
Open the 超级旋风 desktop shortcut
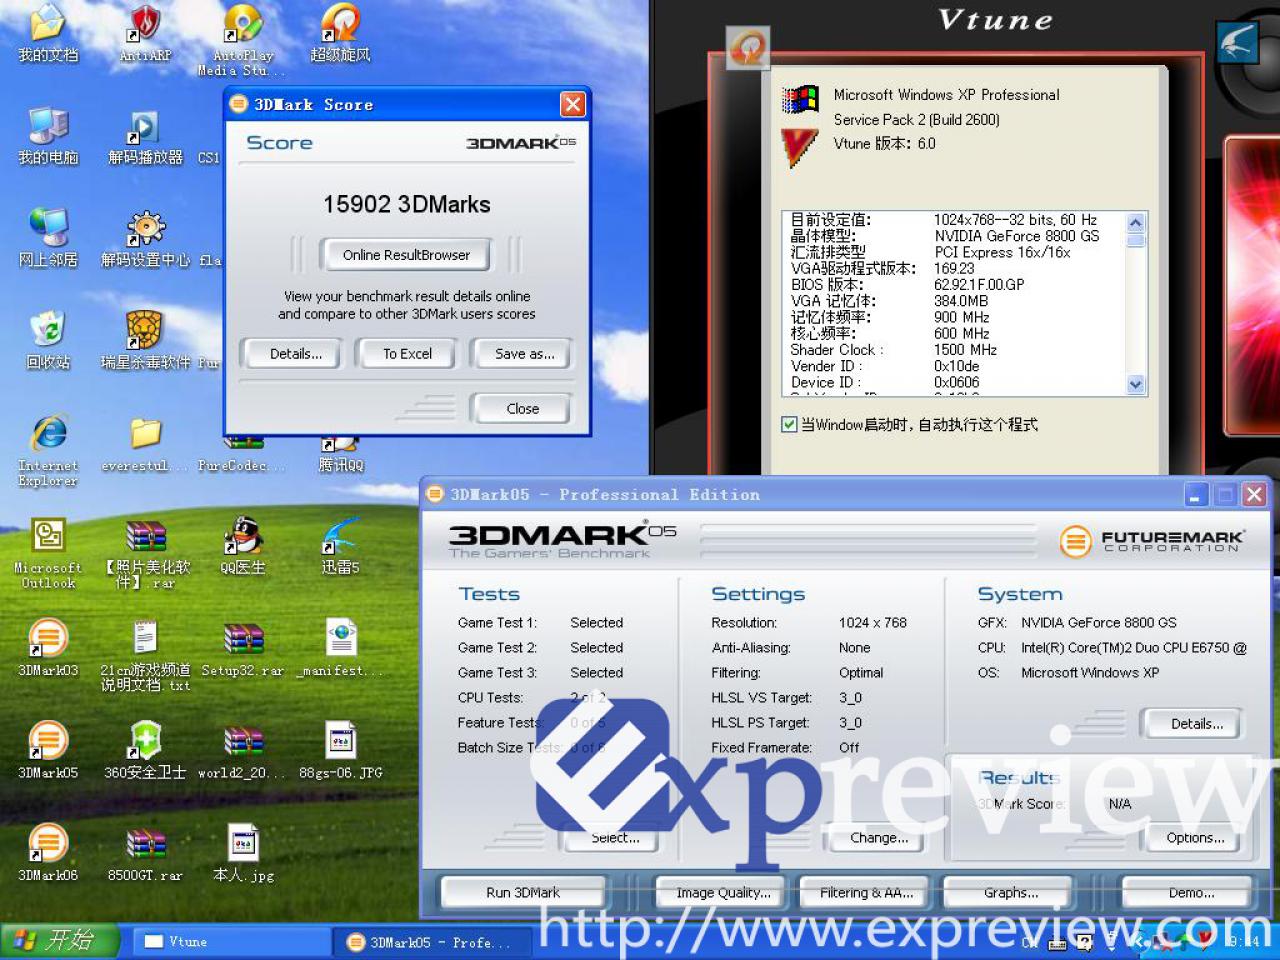point(340,34)
